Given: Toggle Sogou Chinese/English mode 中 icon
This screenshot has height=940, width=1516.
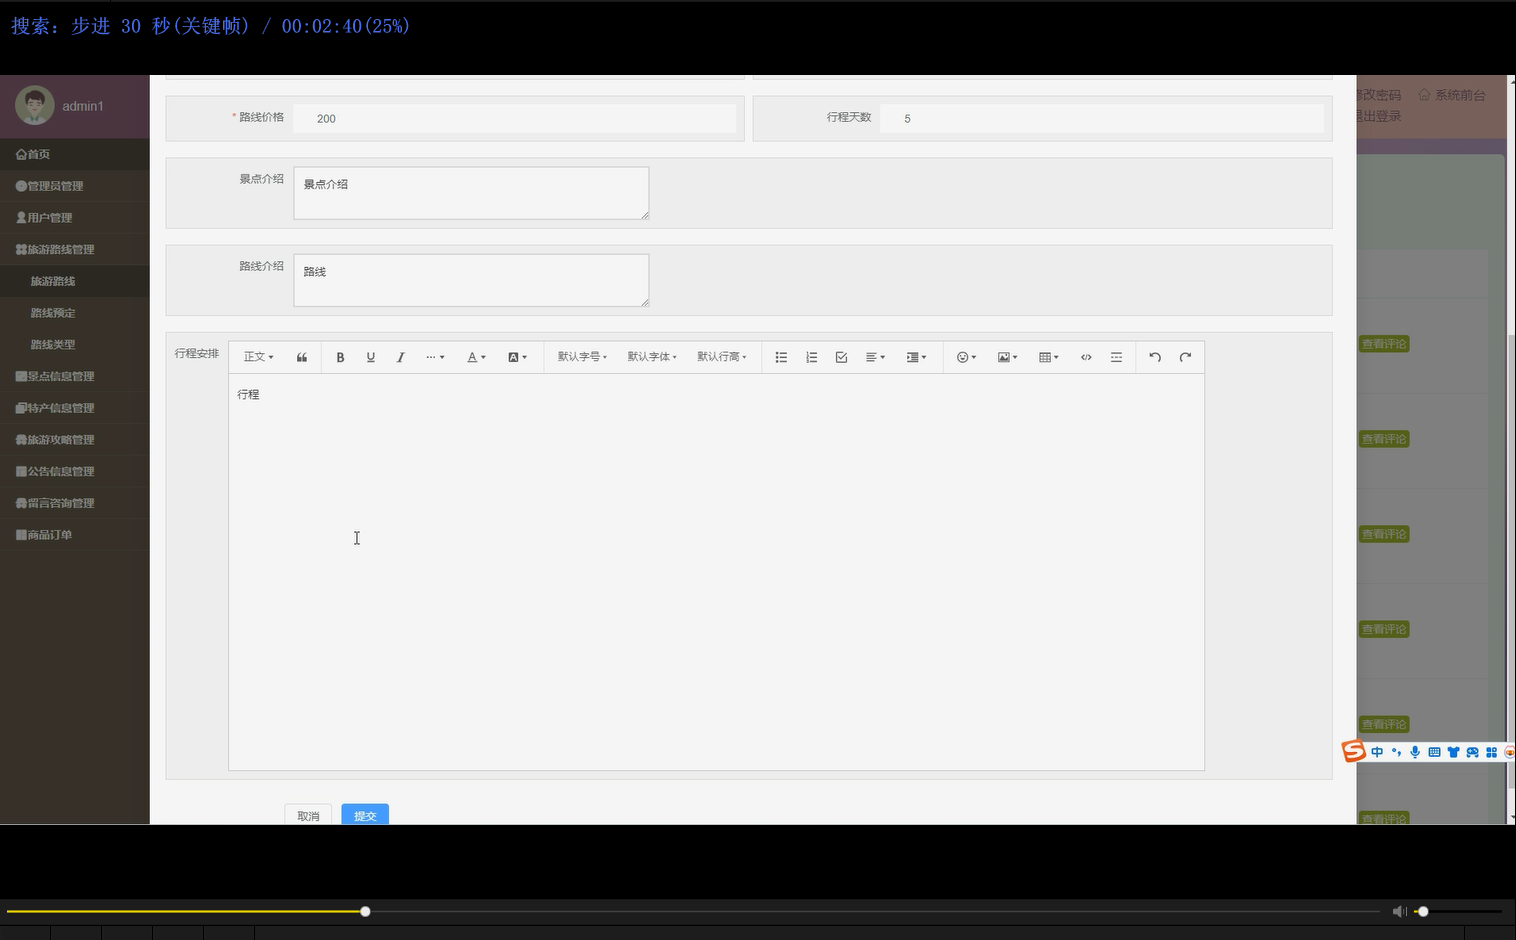Looking at the screenshot, I should (x=1377, y=752).
